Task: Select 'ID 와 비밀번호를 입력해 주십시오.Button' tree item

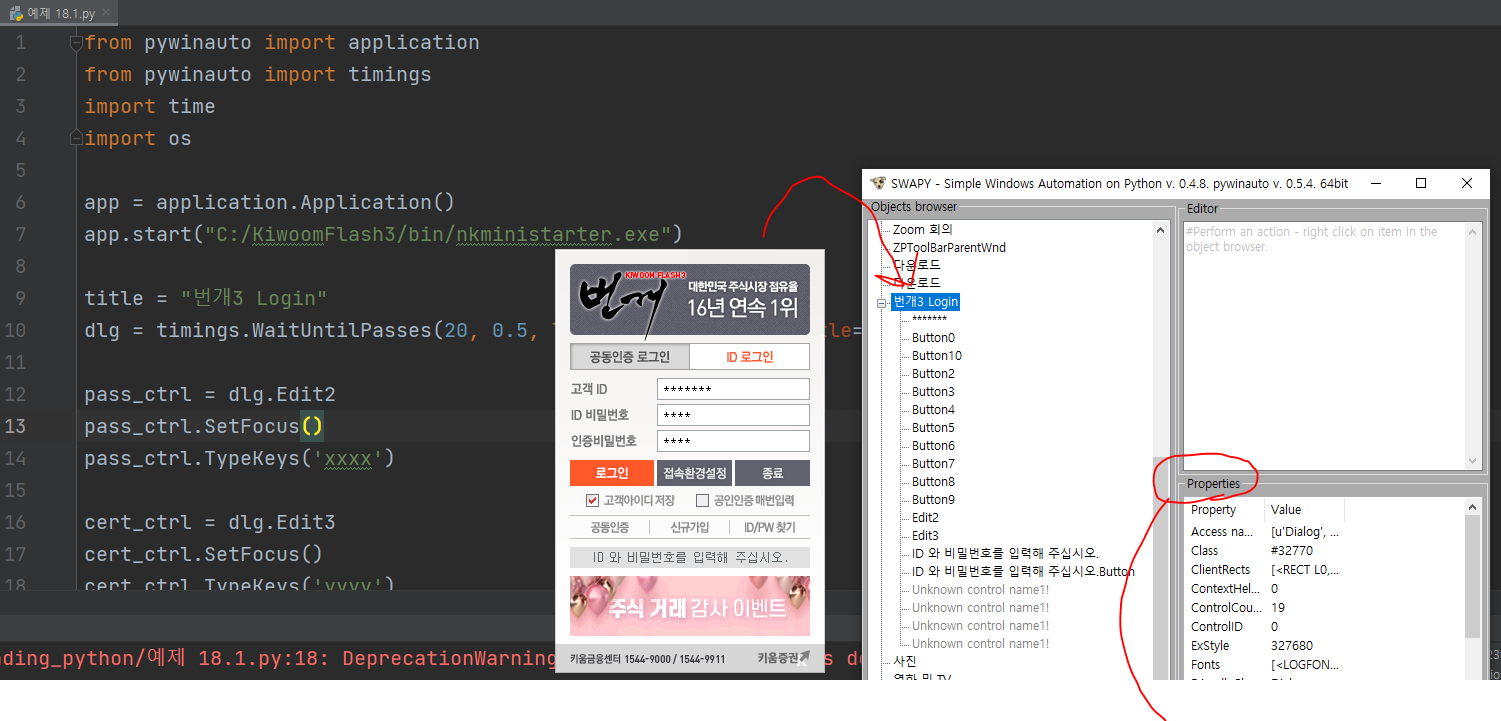Action: click(1023, 572)
